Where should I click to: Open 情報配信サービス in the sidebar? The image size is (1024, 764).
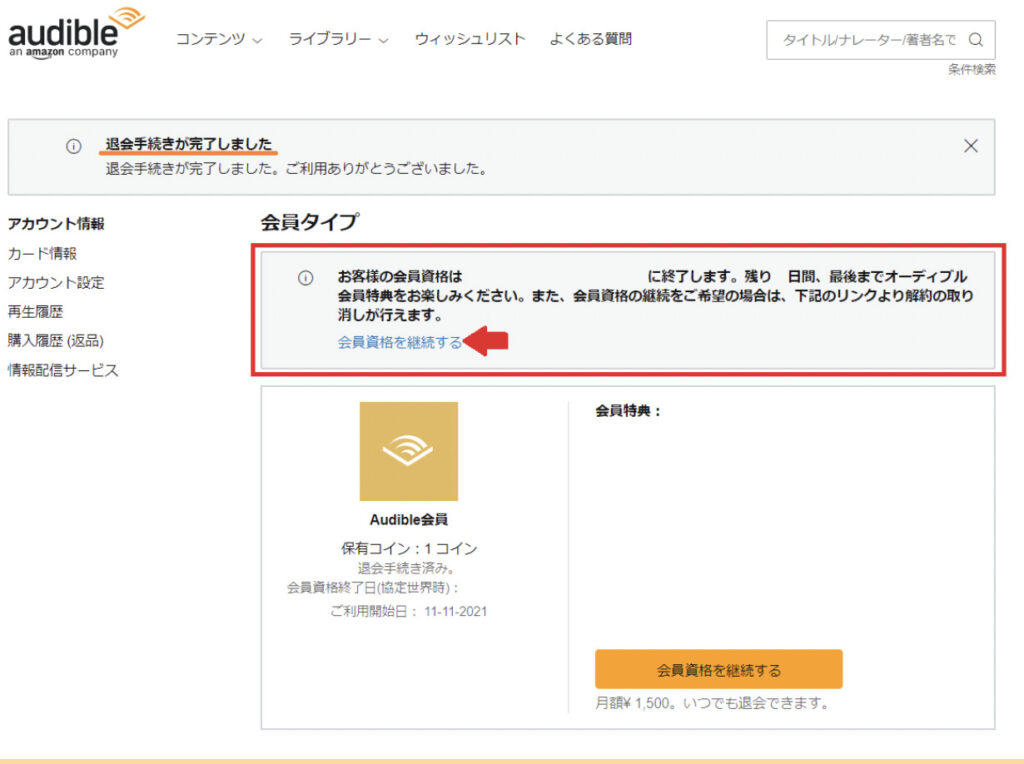63,370
